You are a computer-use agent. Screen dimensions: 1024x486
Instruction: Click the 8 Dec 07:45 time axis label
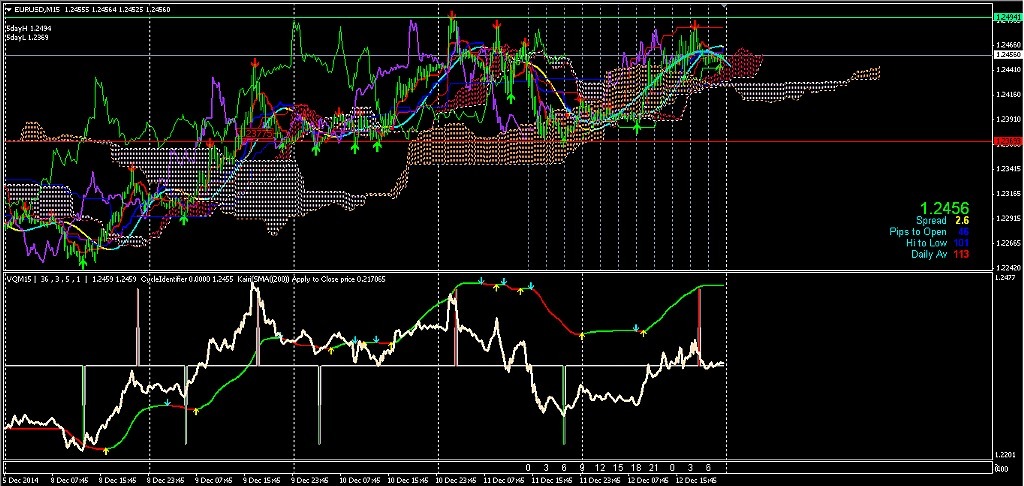[70, 480]
